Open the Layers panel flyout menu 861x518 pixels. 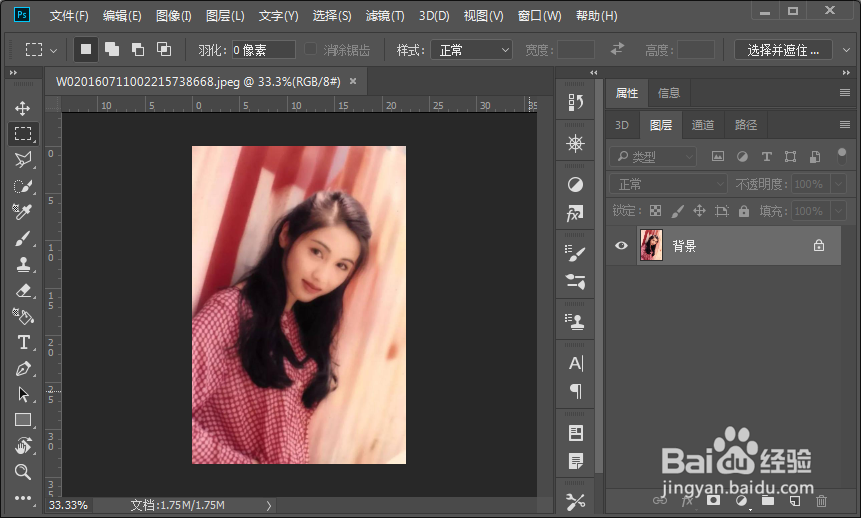(x=845, y=125)
